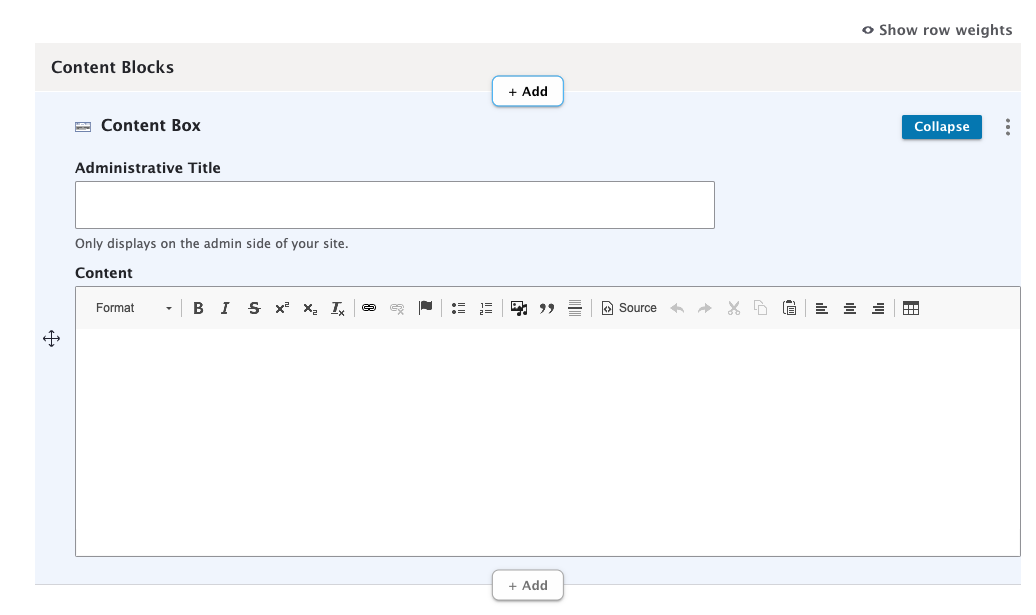Click the Administrative Title text field
1036x615 pixels.
pyautogui.click(x=394, y=205)
